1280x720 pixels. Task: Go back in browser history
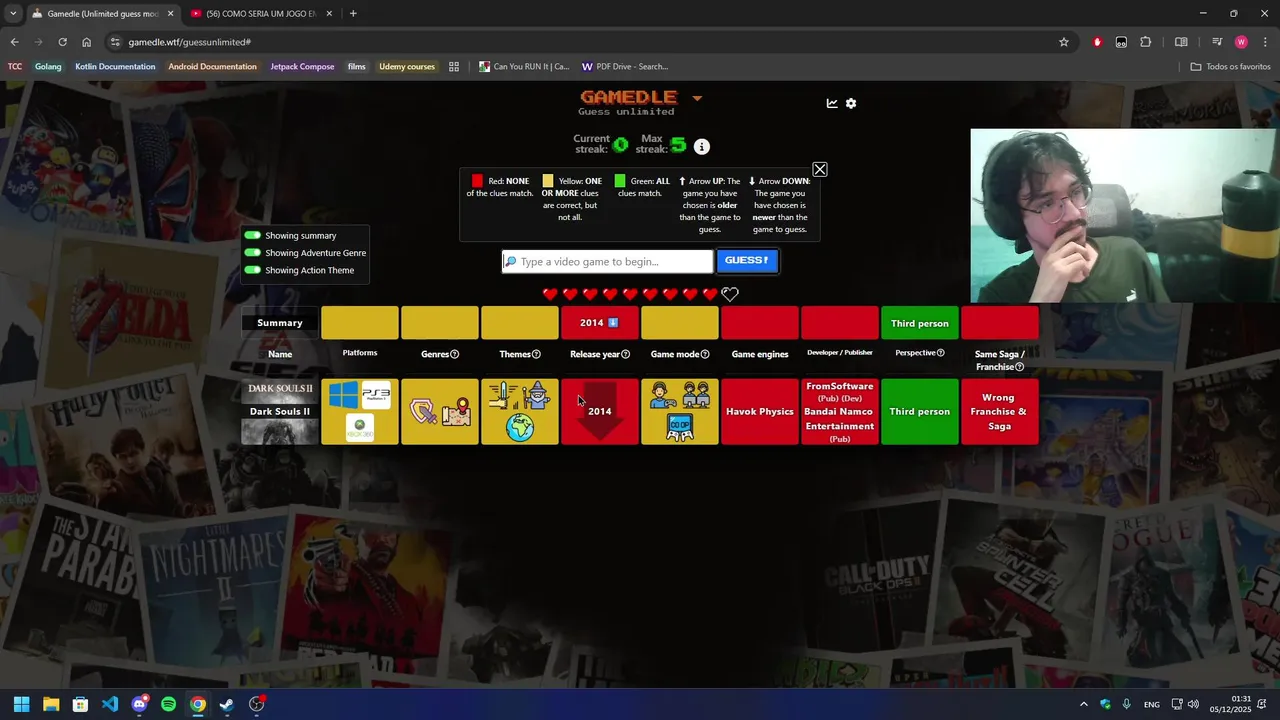[x=14, y=42]
